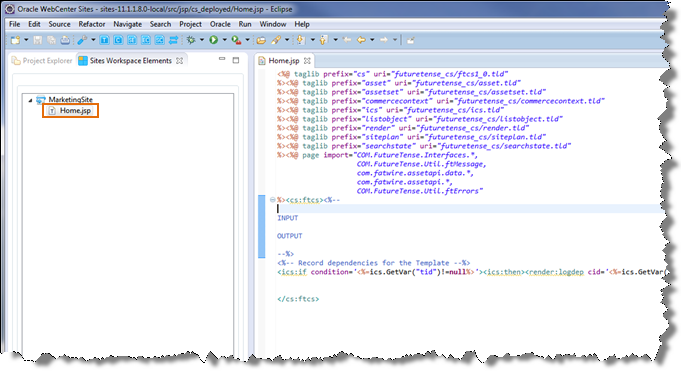This screenshot has height=371, width=681.
Task: Click the blue sync arrows icon
Action: pos(173,40)
